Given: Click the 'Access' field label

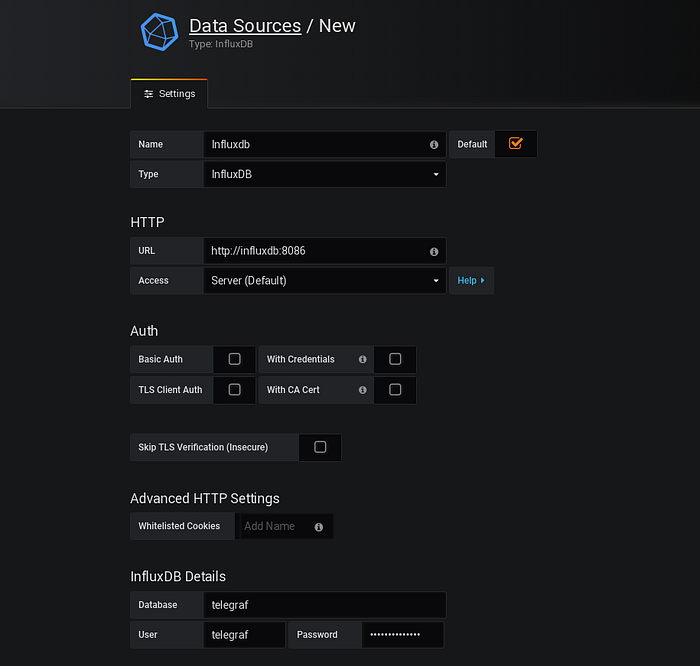Looking at the screenshot, I should tap(154, 281).
